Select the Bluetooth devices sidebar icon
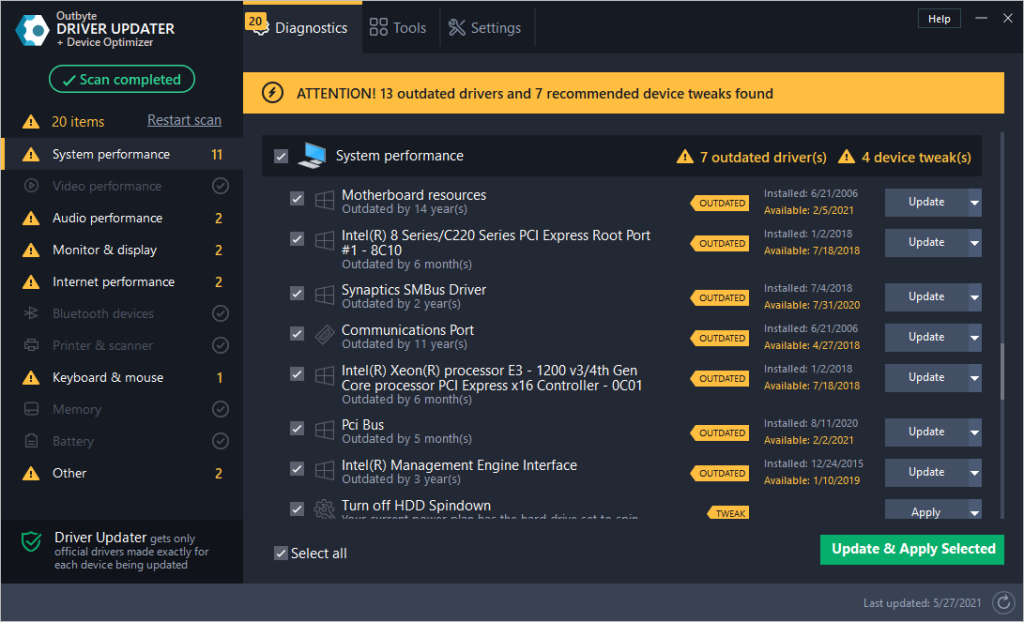The width and height of the screenshot is (1024, 622). pyautogui.click(x=32, y=313)
